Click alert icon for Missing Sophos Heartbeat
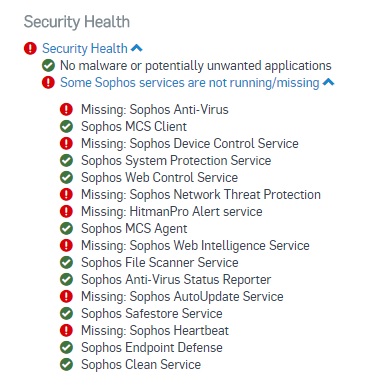 click(x=66, y=330)
